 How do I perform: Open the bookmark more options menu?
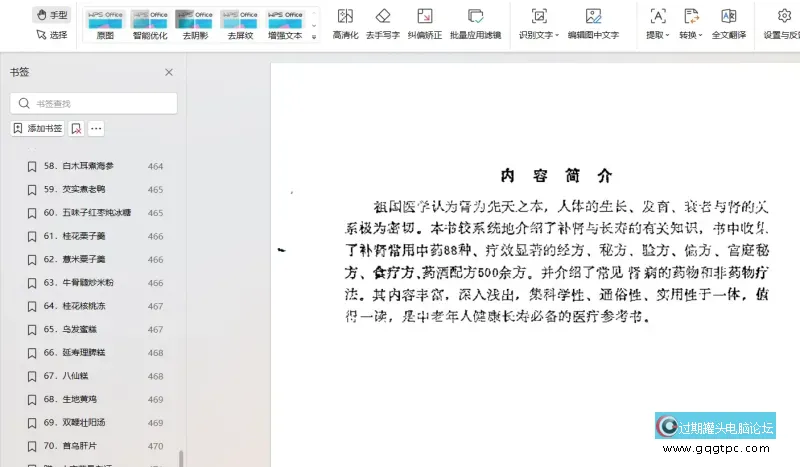pos(96,128)
